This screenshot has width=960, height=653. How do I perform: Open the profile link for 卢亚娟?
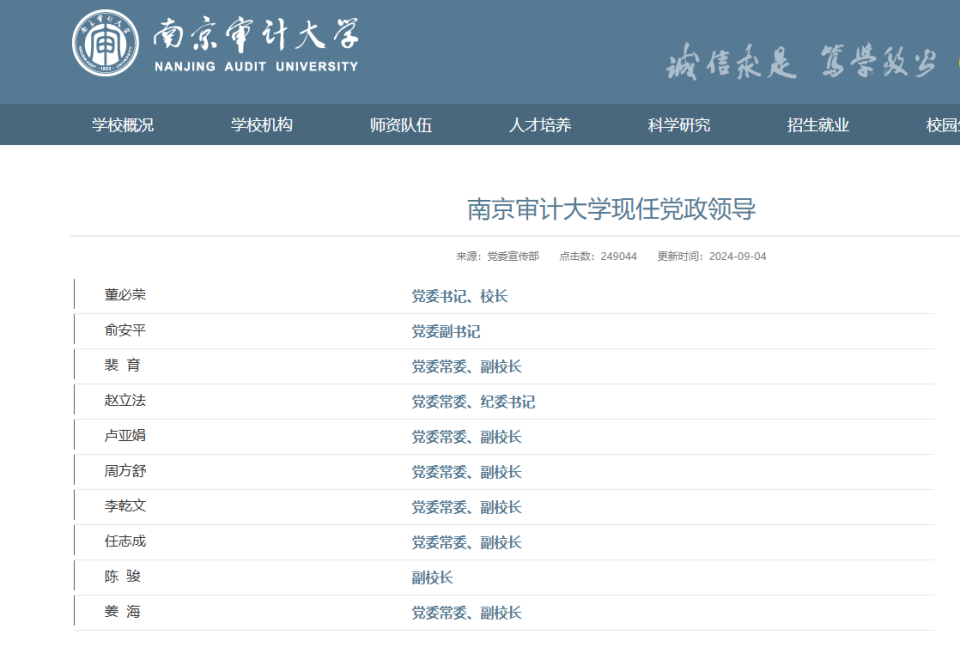(125, 436)
